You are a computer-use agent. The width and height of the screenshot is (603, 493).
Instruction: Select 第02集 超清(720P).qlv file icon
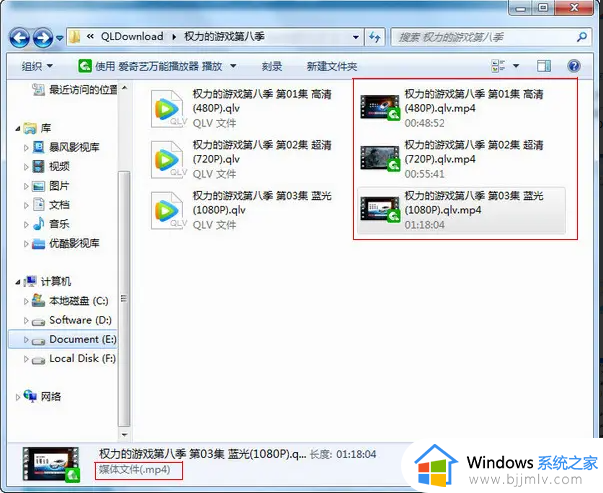[168, 160]
